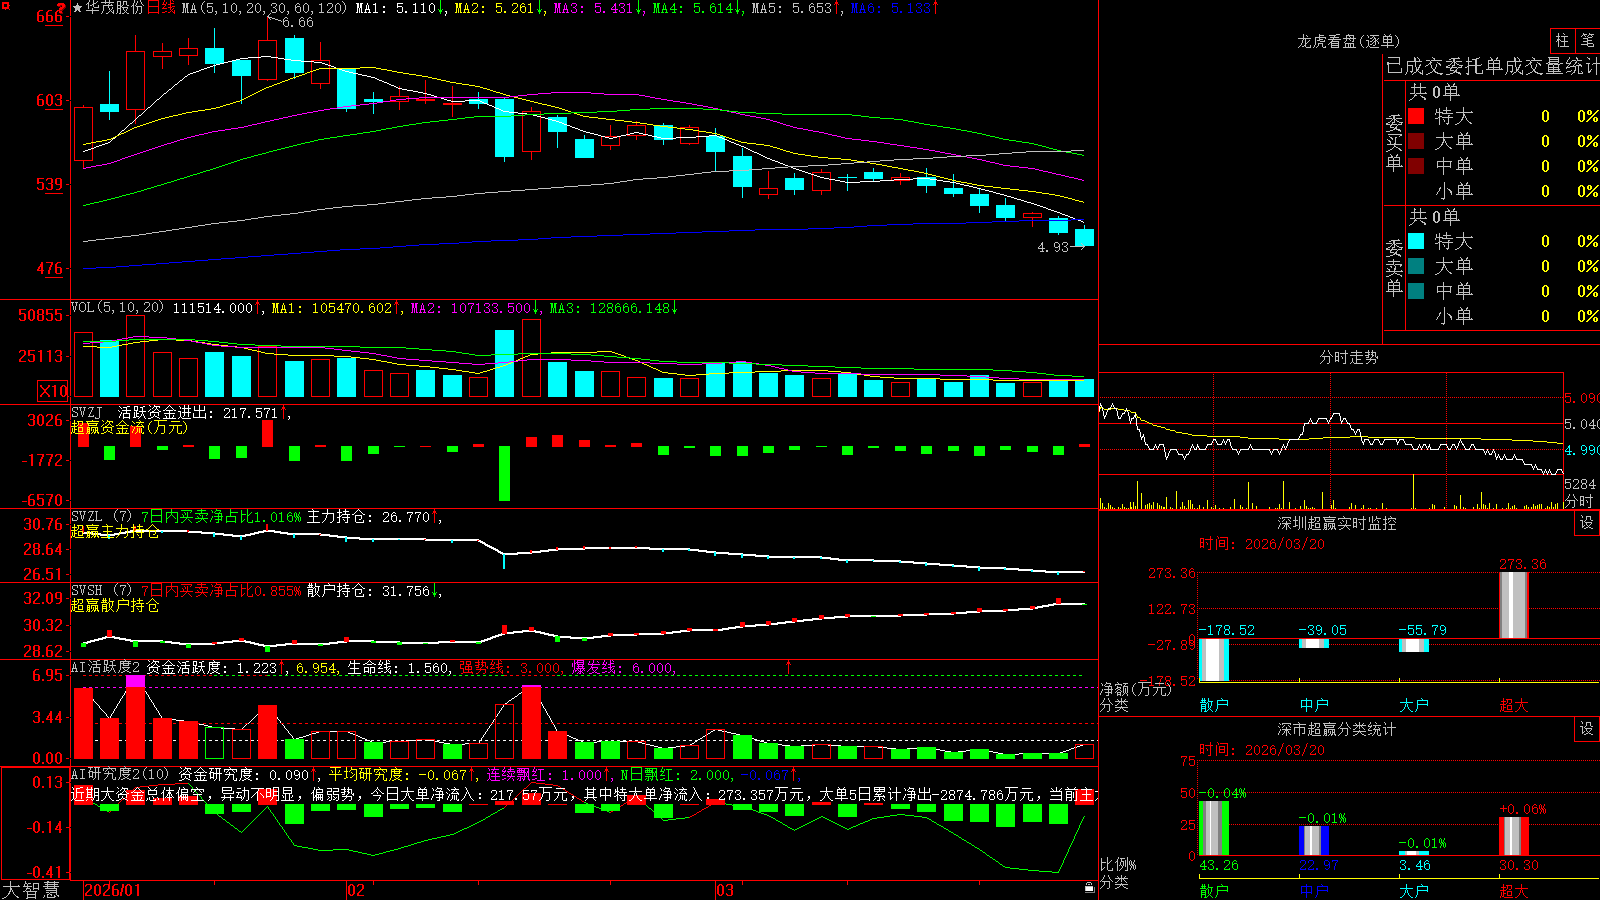Click the MA6: 5.133 value
The image size is (1600, 900).
pos(893,8)
